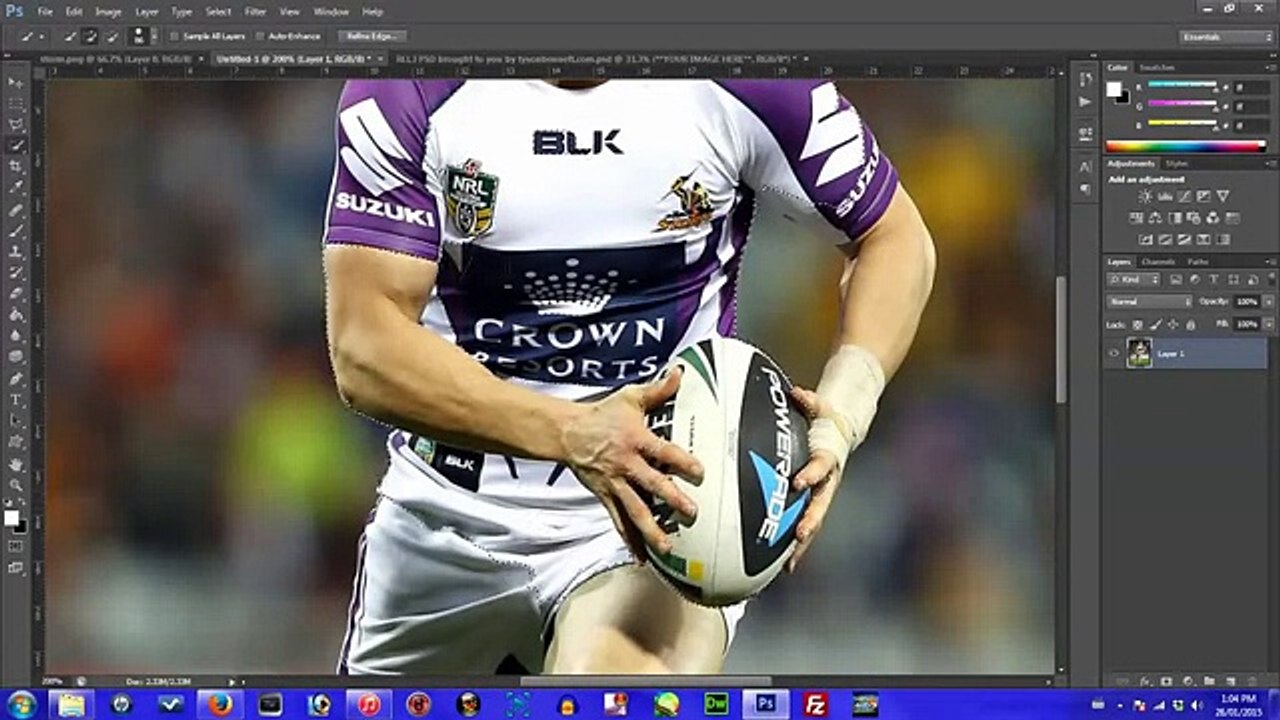Open the Select menu
This screenshot has width=1280, height=720.
218,12
